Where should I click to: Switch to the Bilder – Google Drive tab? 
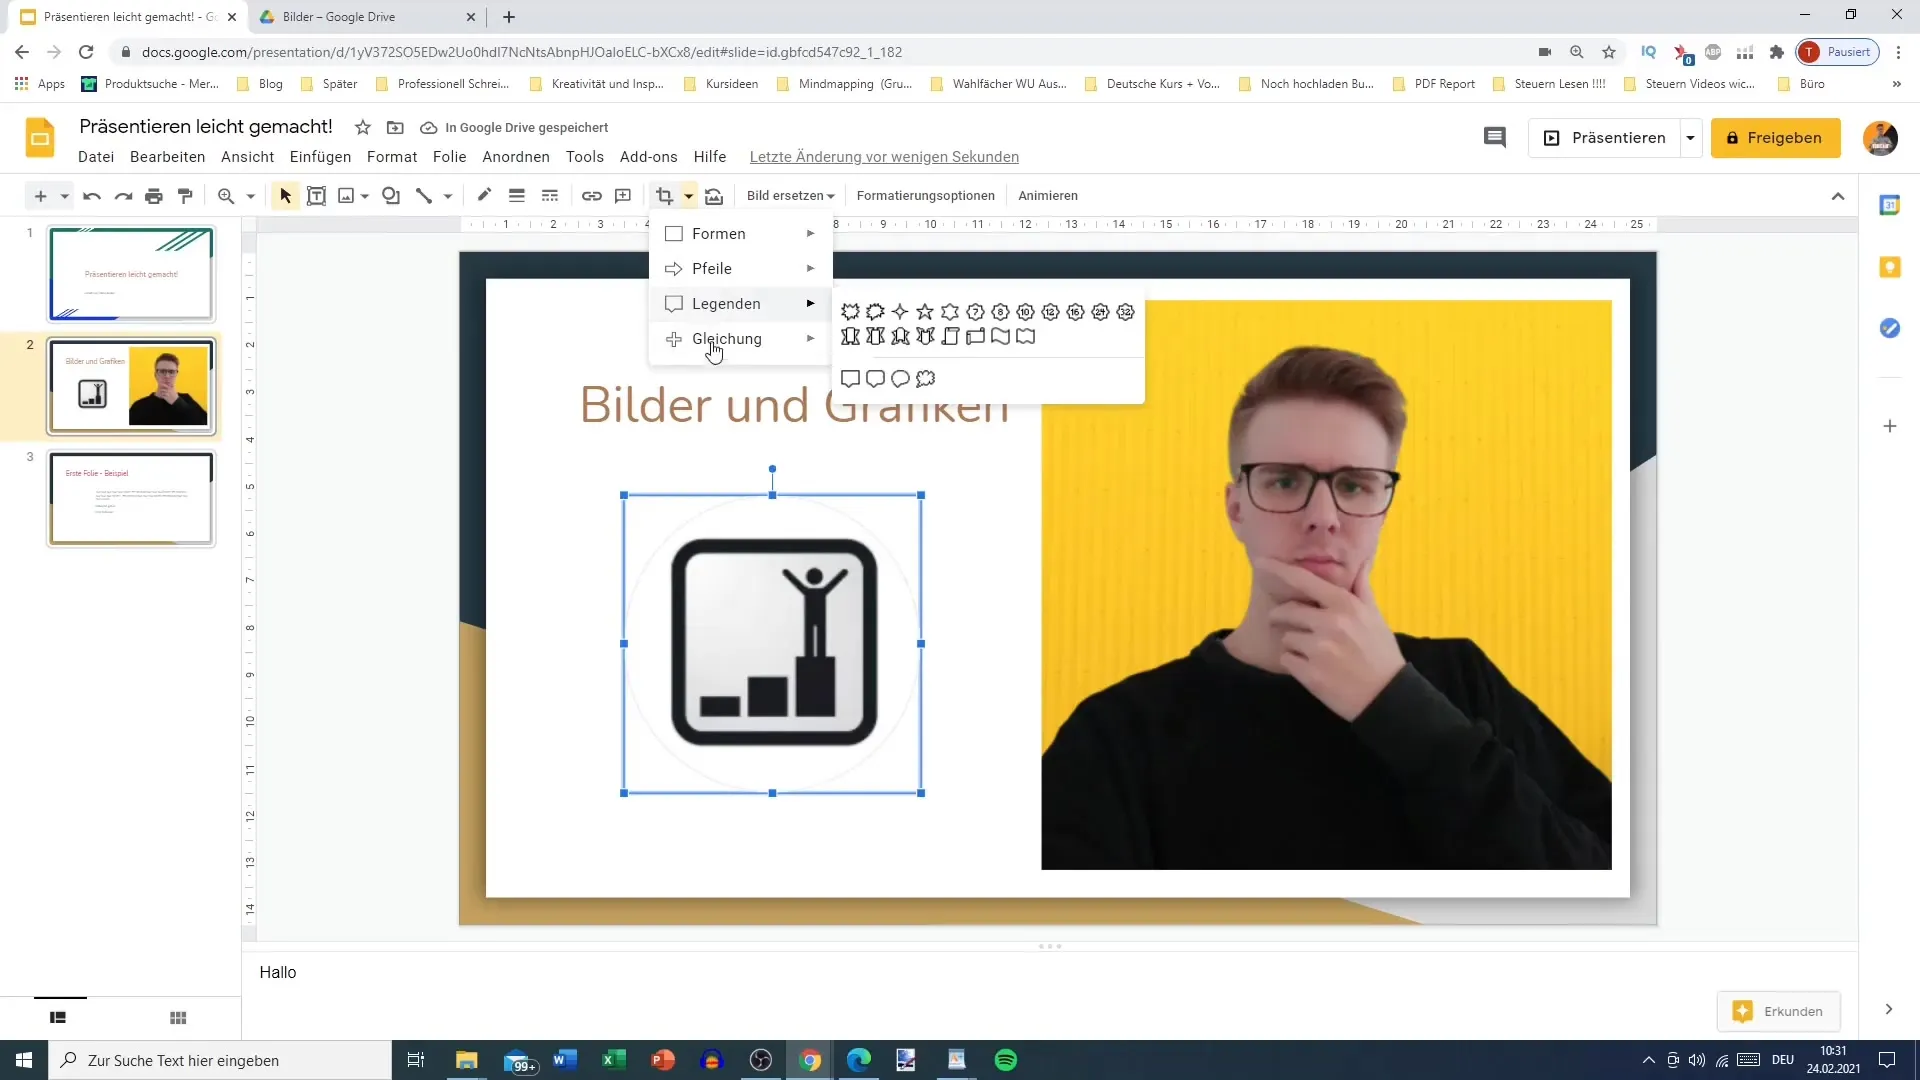point(368,17)
